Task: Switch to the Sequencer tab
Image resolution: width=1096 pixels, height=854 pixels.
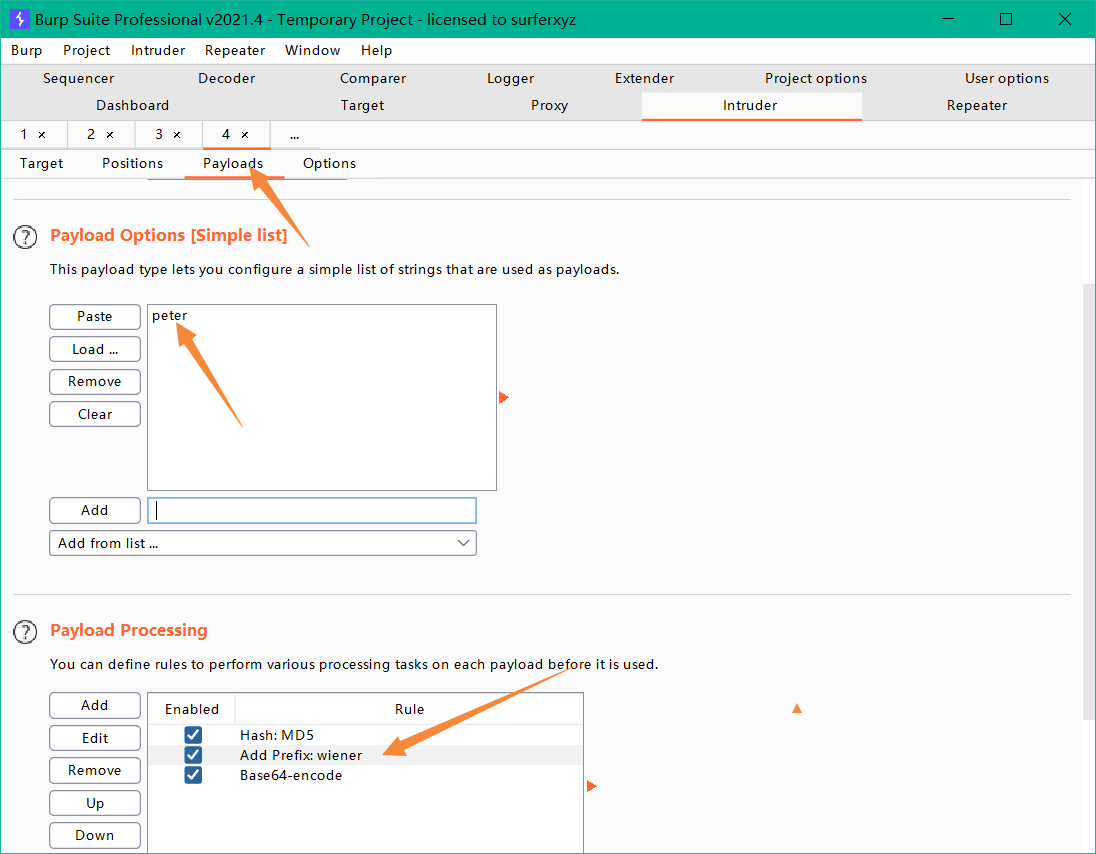Action: tap(78, 78)
